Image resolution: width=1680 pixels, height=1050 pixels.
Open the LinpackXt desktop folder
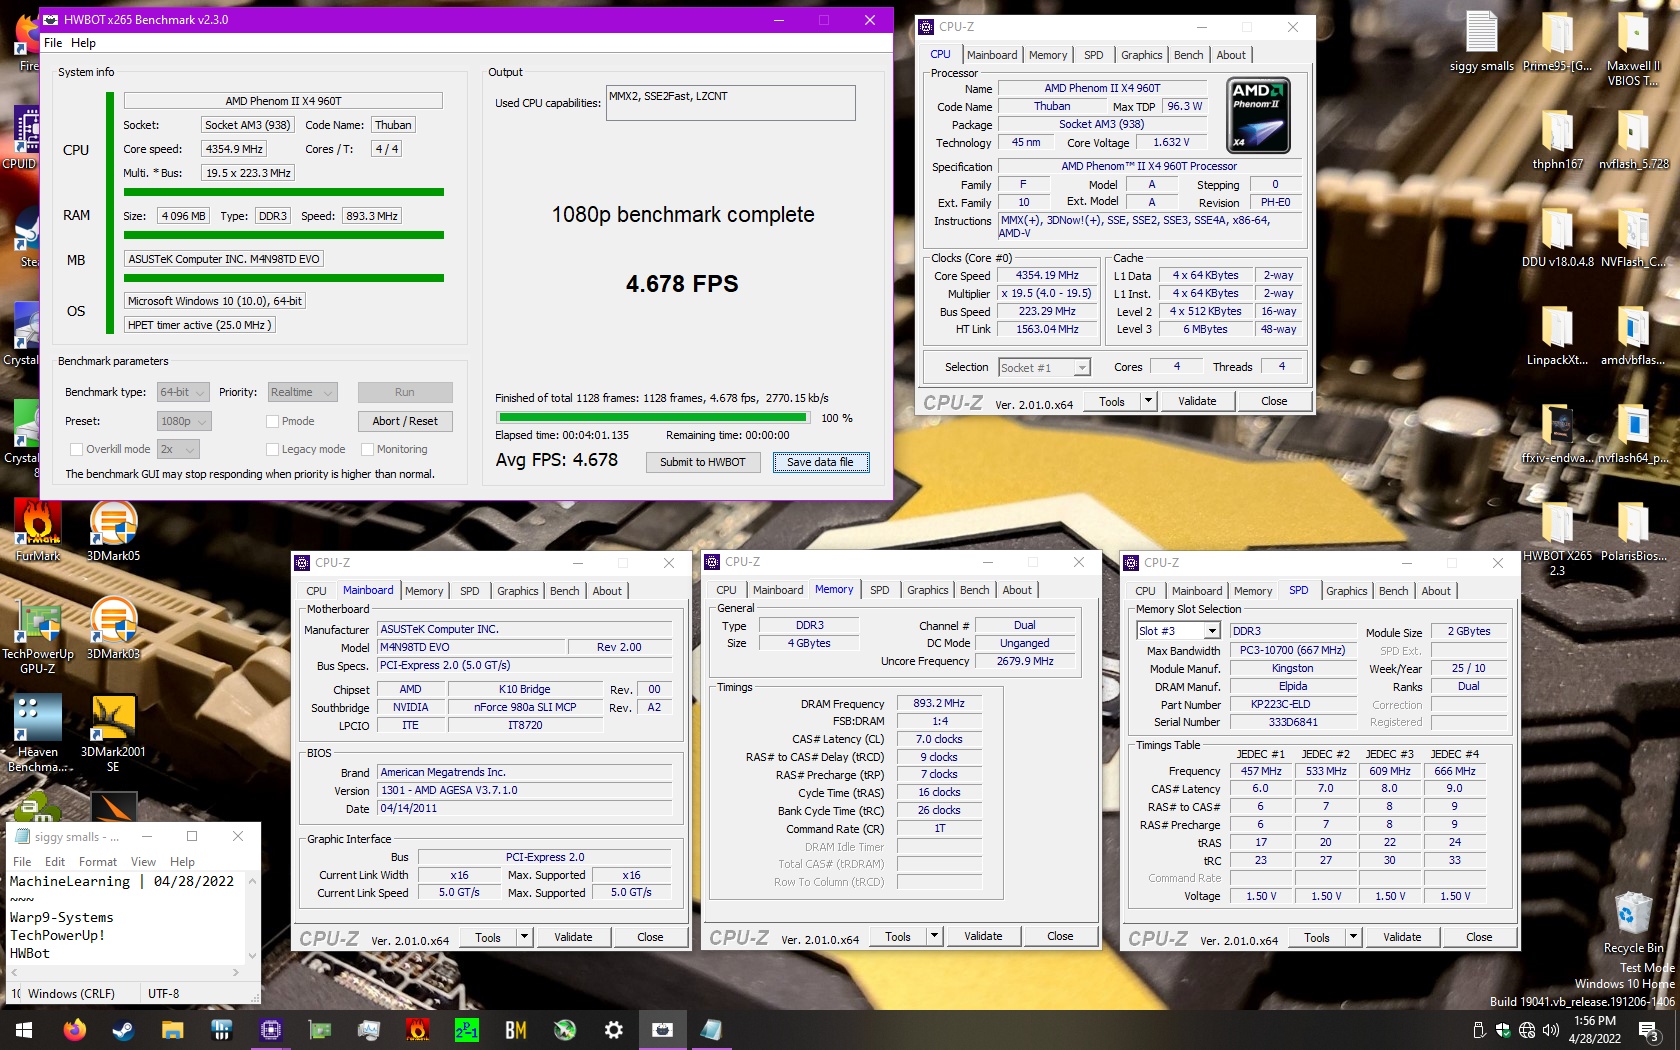[x=1557, y=335]
